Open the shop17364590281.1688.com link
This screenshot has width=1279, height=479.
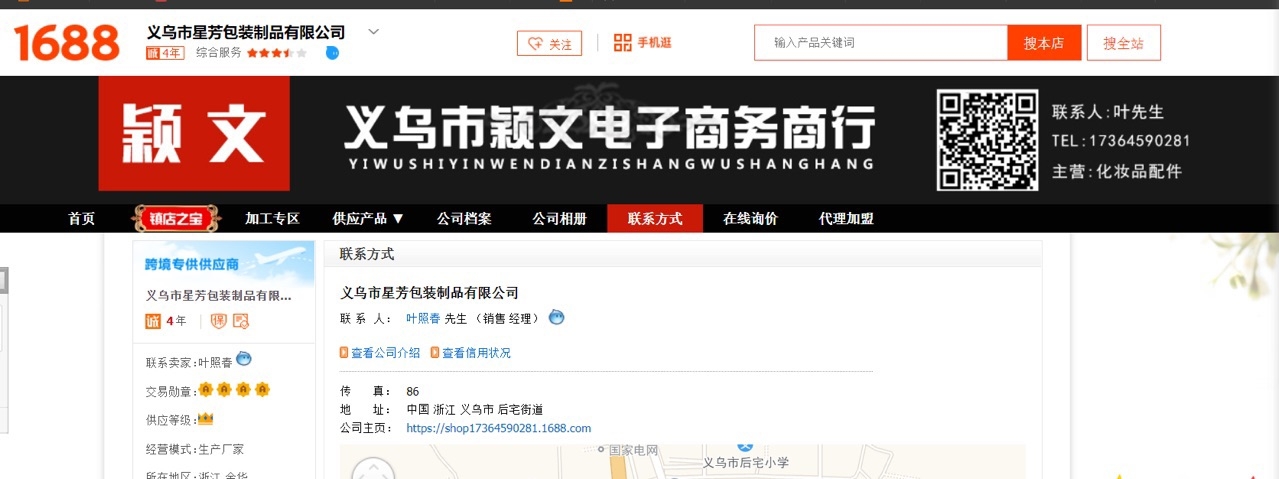tap(498, 428)
